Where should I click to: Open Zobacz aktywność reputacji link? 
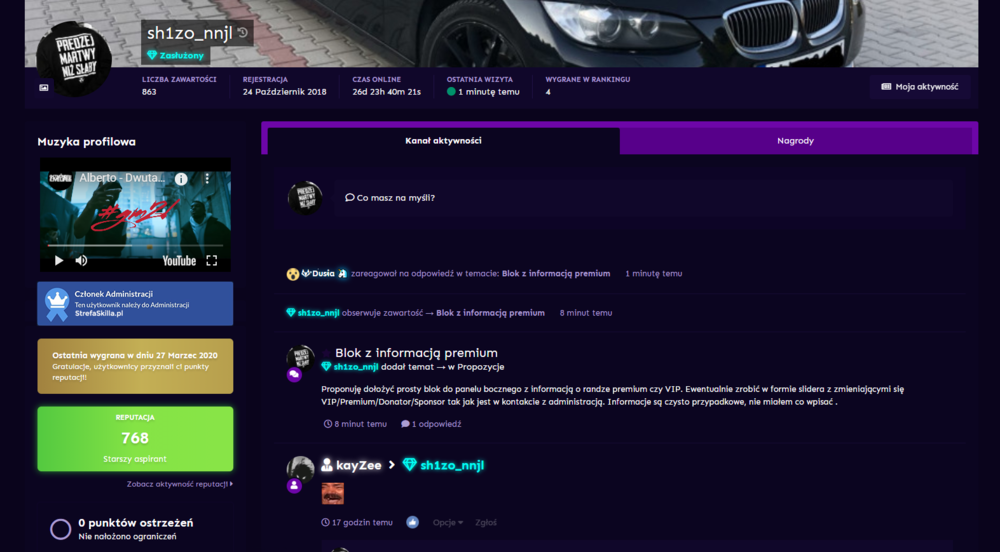pyautogui.click(x=180, y=484)
